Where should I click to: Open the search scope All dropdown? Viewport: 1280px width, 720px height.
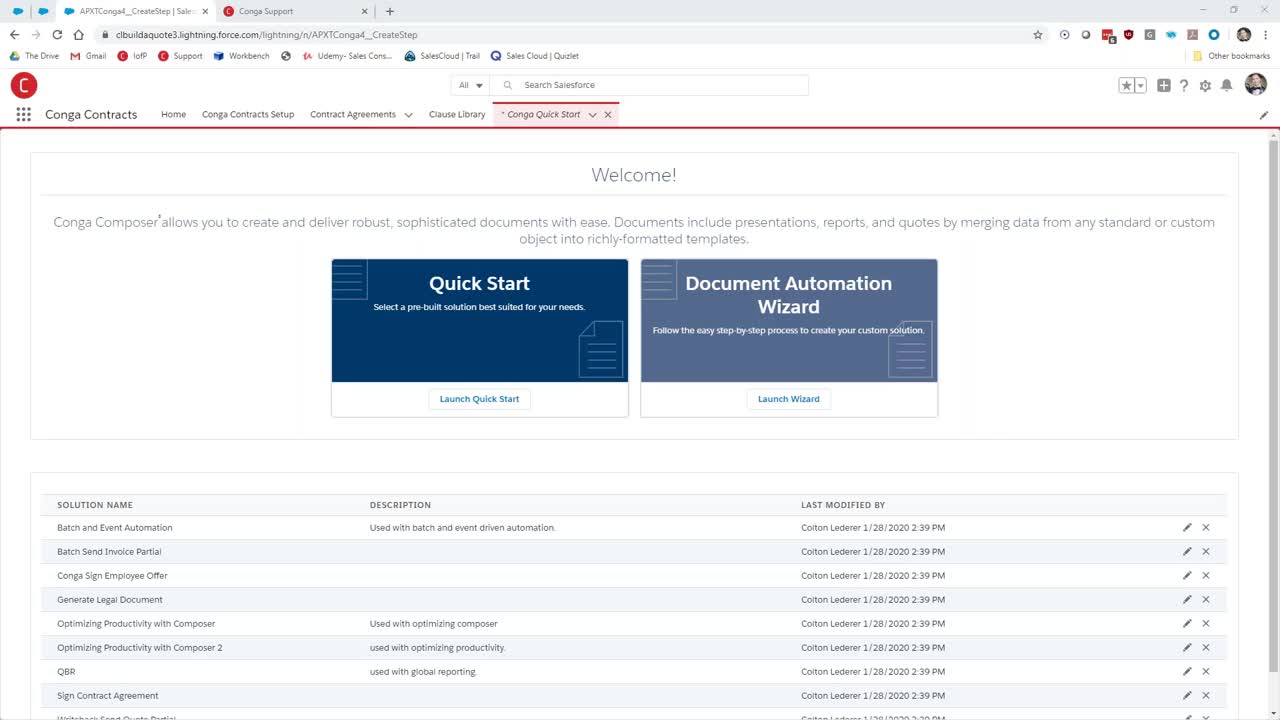click(x=470, y=85)
